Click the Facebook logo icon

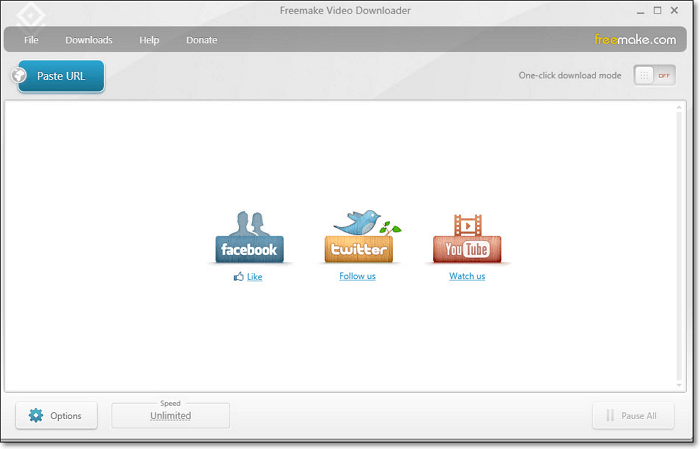click(x=249, y=238)
